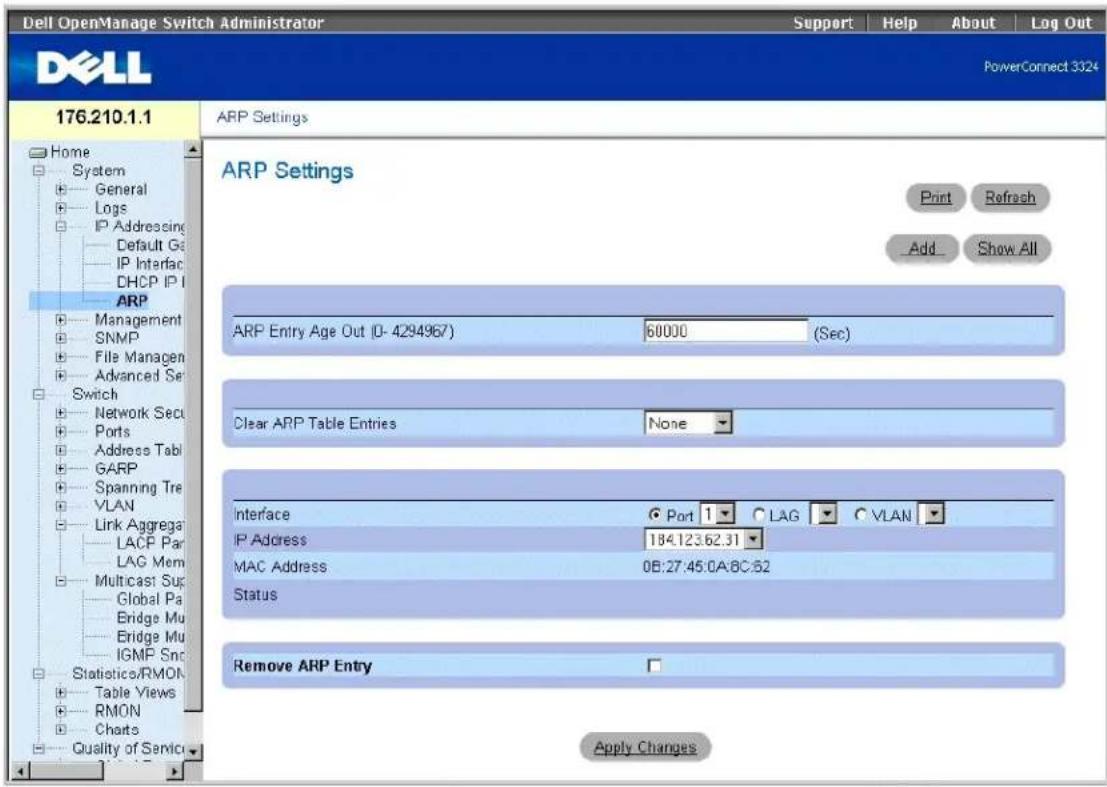Select the Port radio button
1107x787 pixels.
coord(654,515)
